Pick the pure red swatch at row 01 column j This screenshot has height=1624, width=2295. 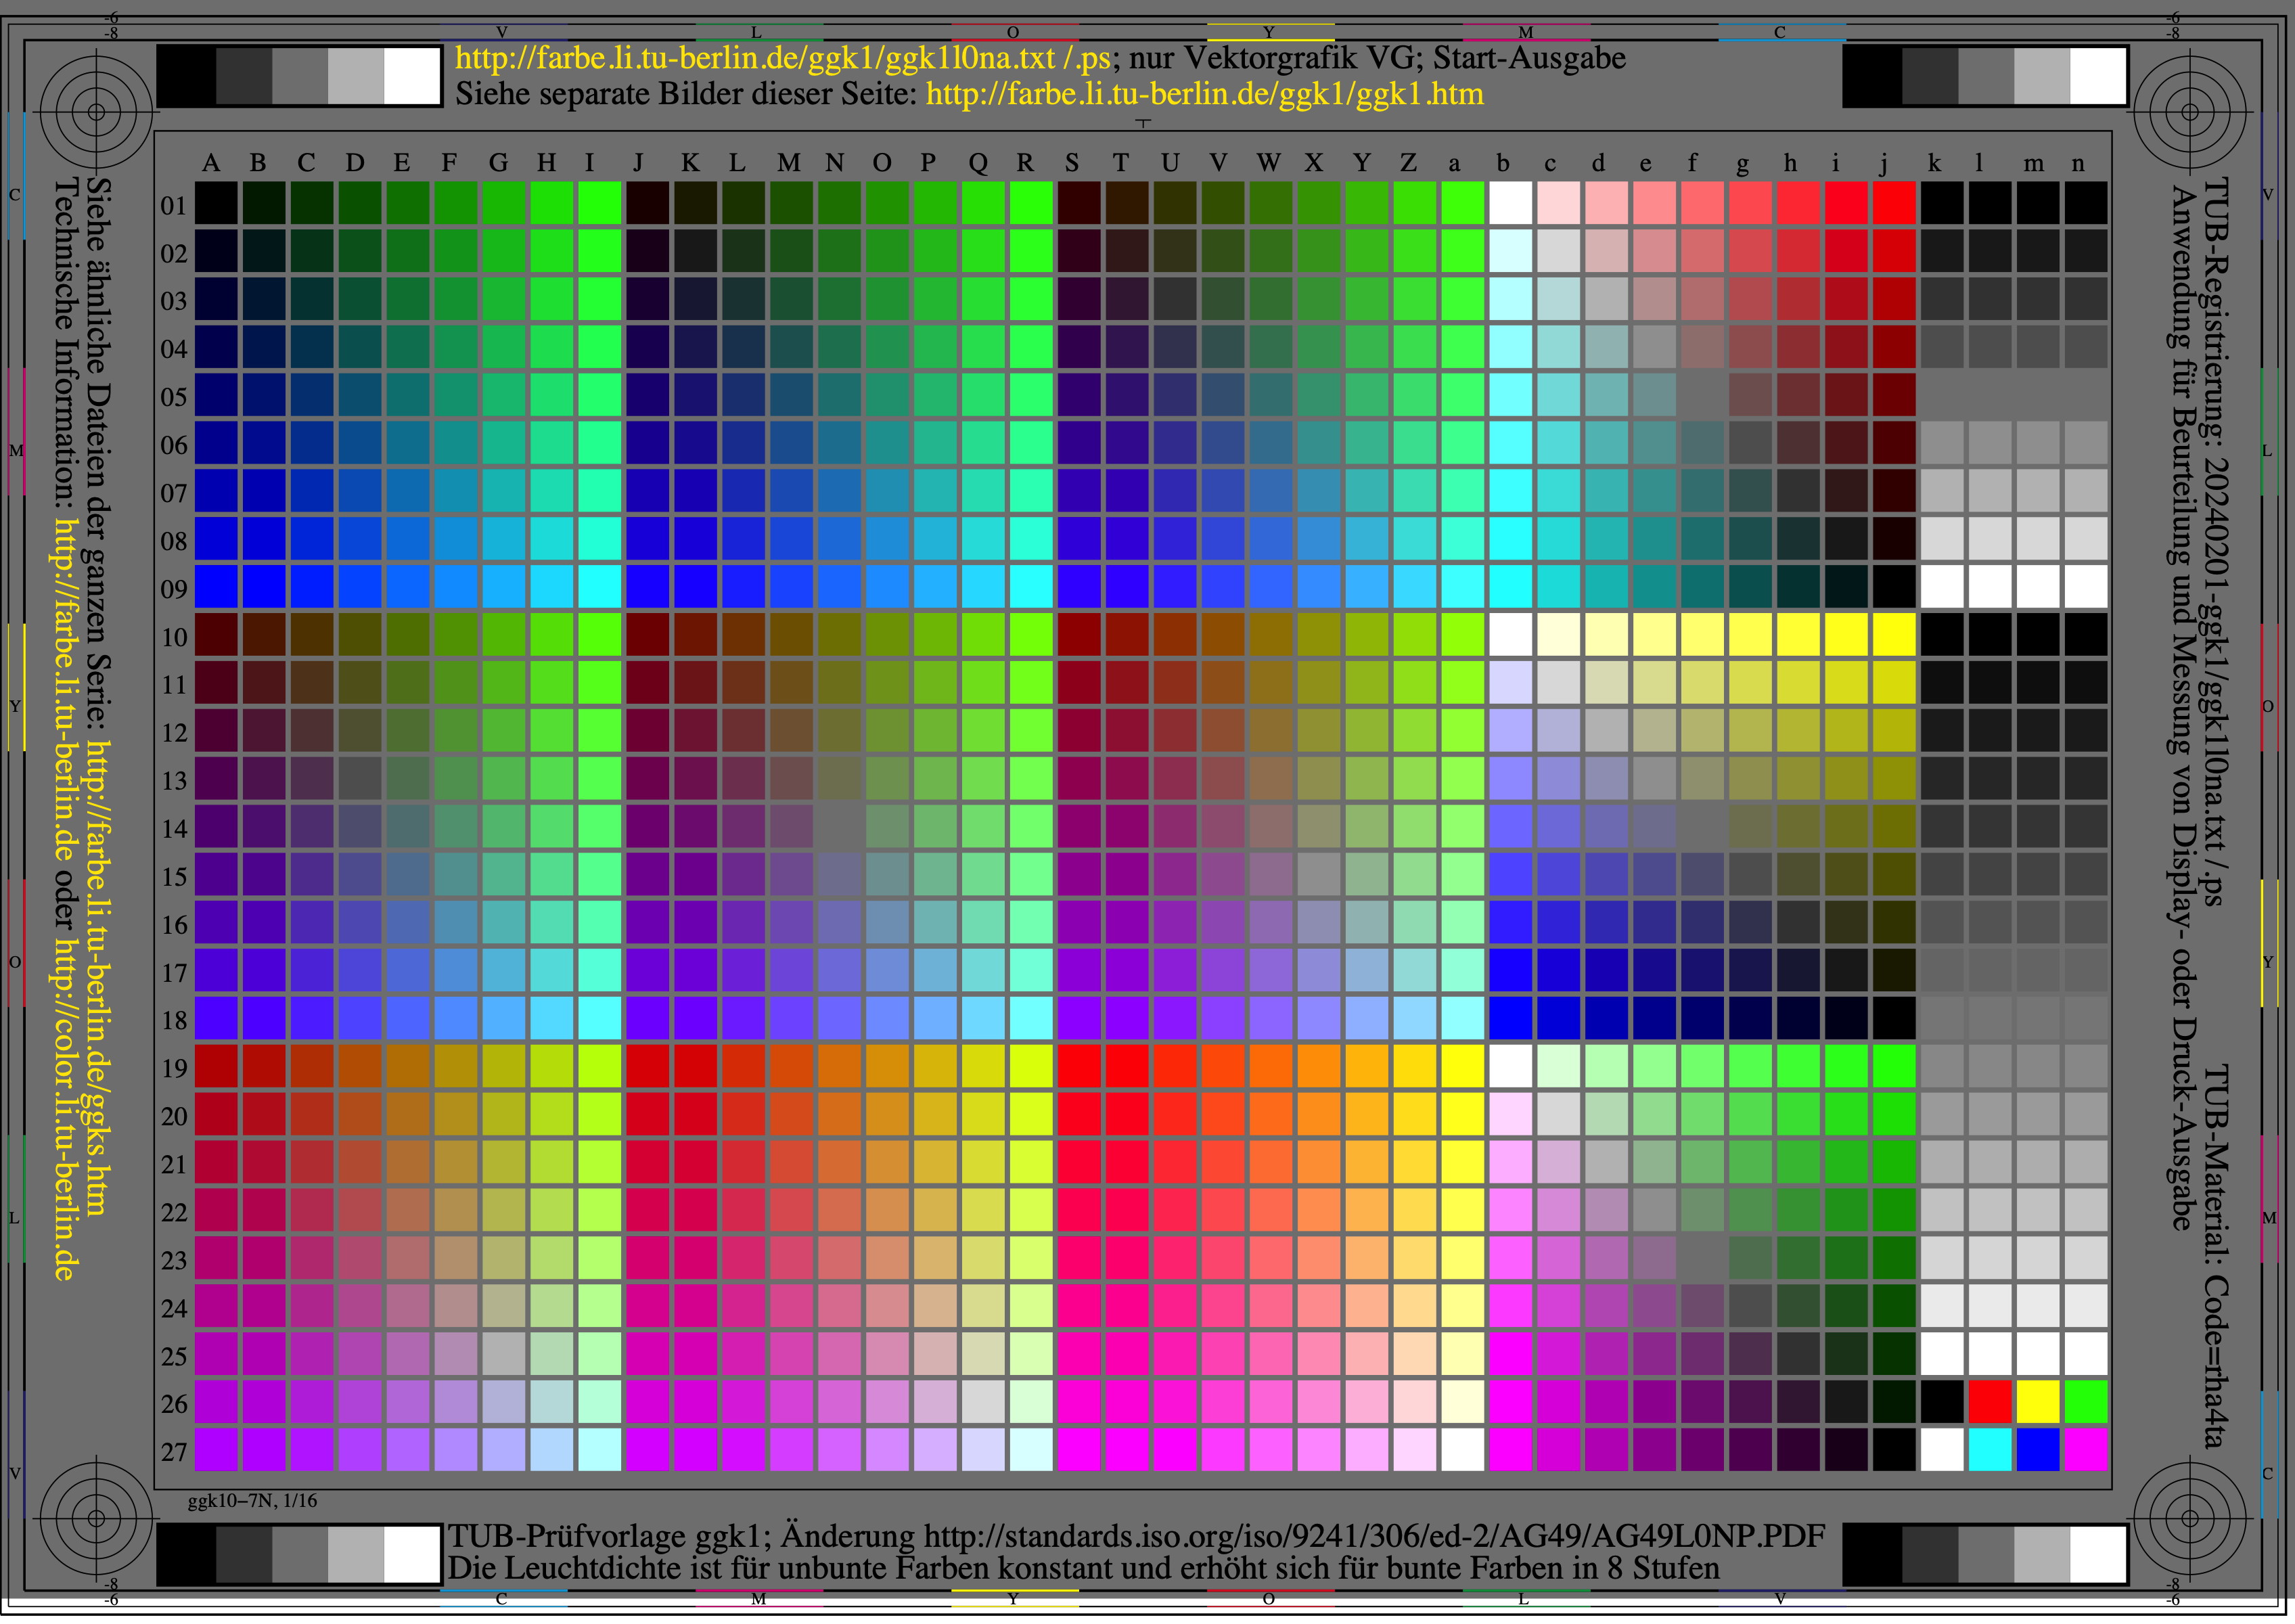click(x=1894, y=203)
